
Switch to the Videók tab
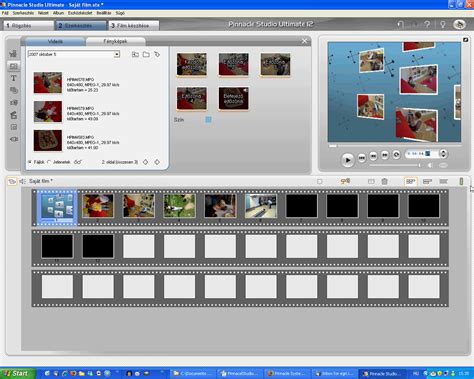55,42
